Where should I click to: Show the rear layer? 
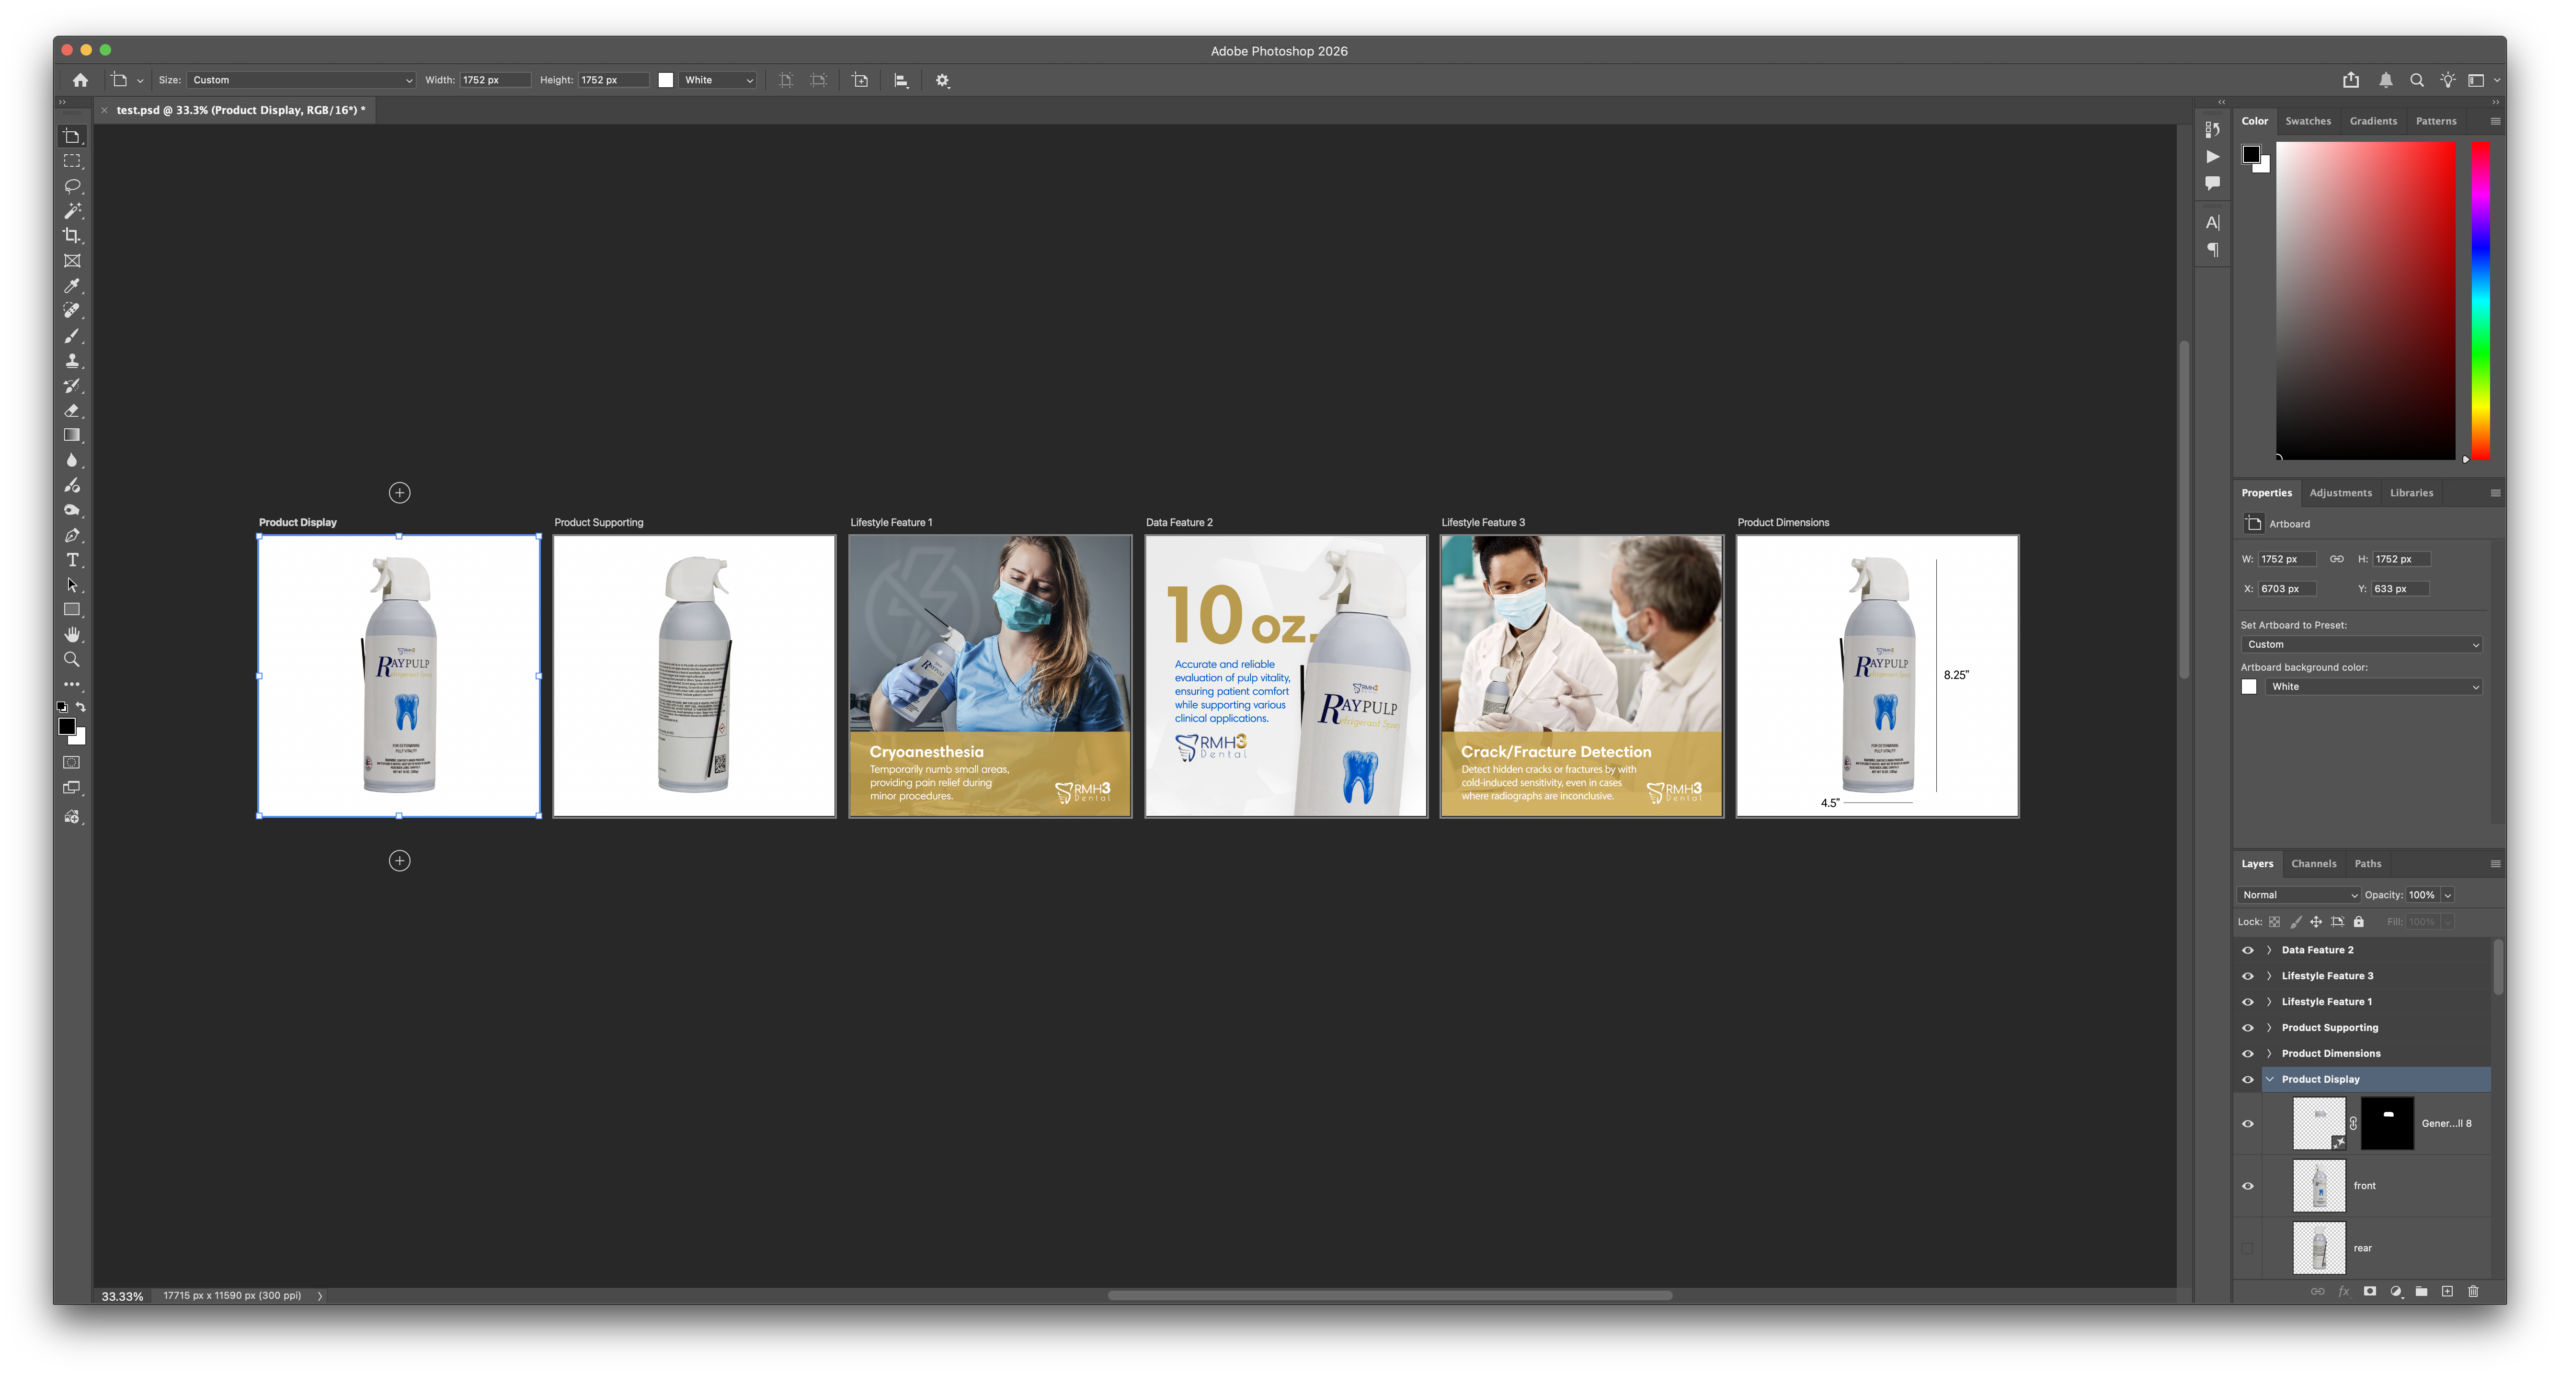(x=2248, y=1248)
